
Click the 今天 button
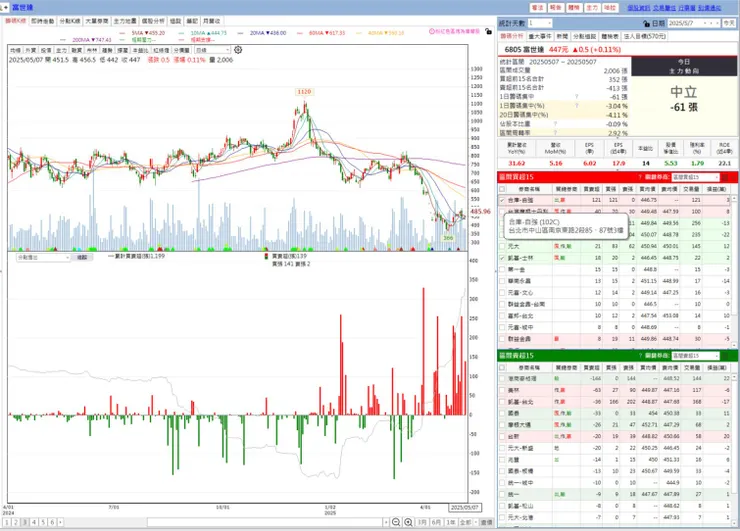click(729, 23)
